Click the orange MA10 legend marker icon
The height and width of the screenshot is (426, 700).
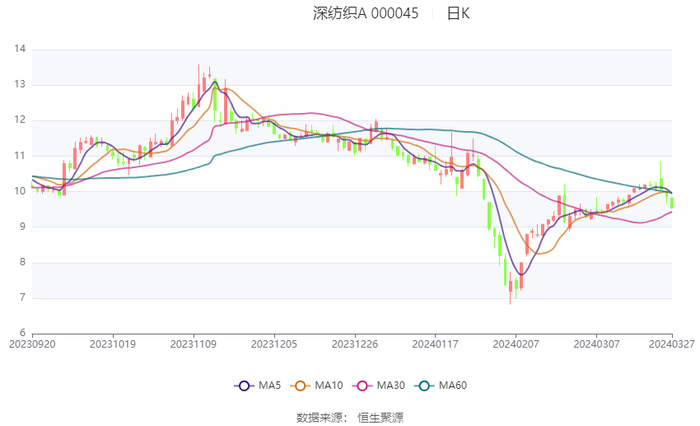coord(300,386)
